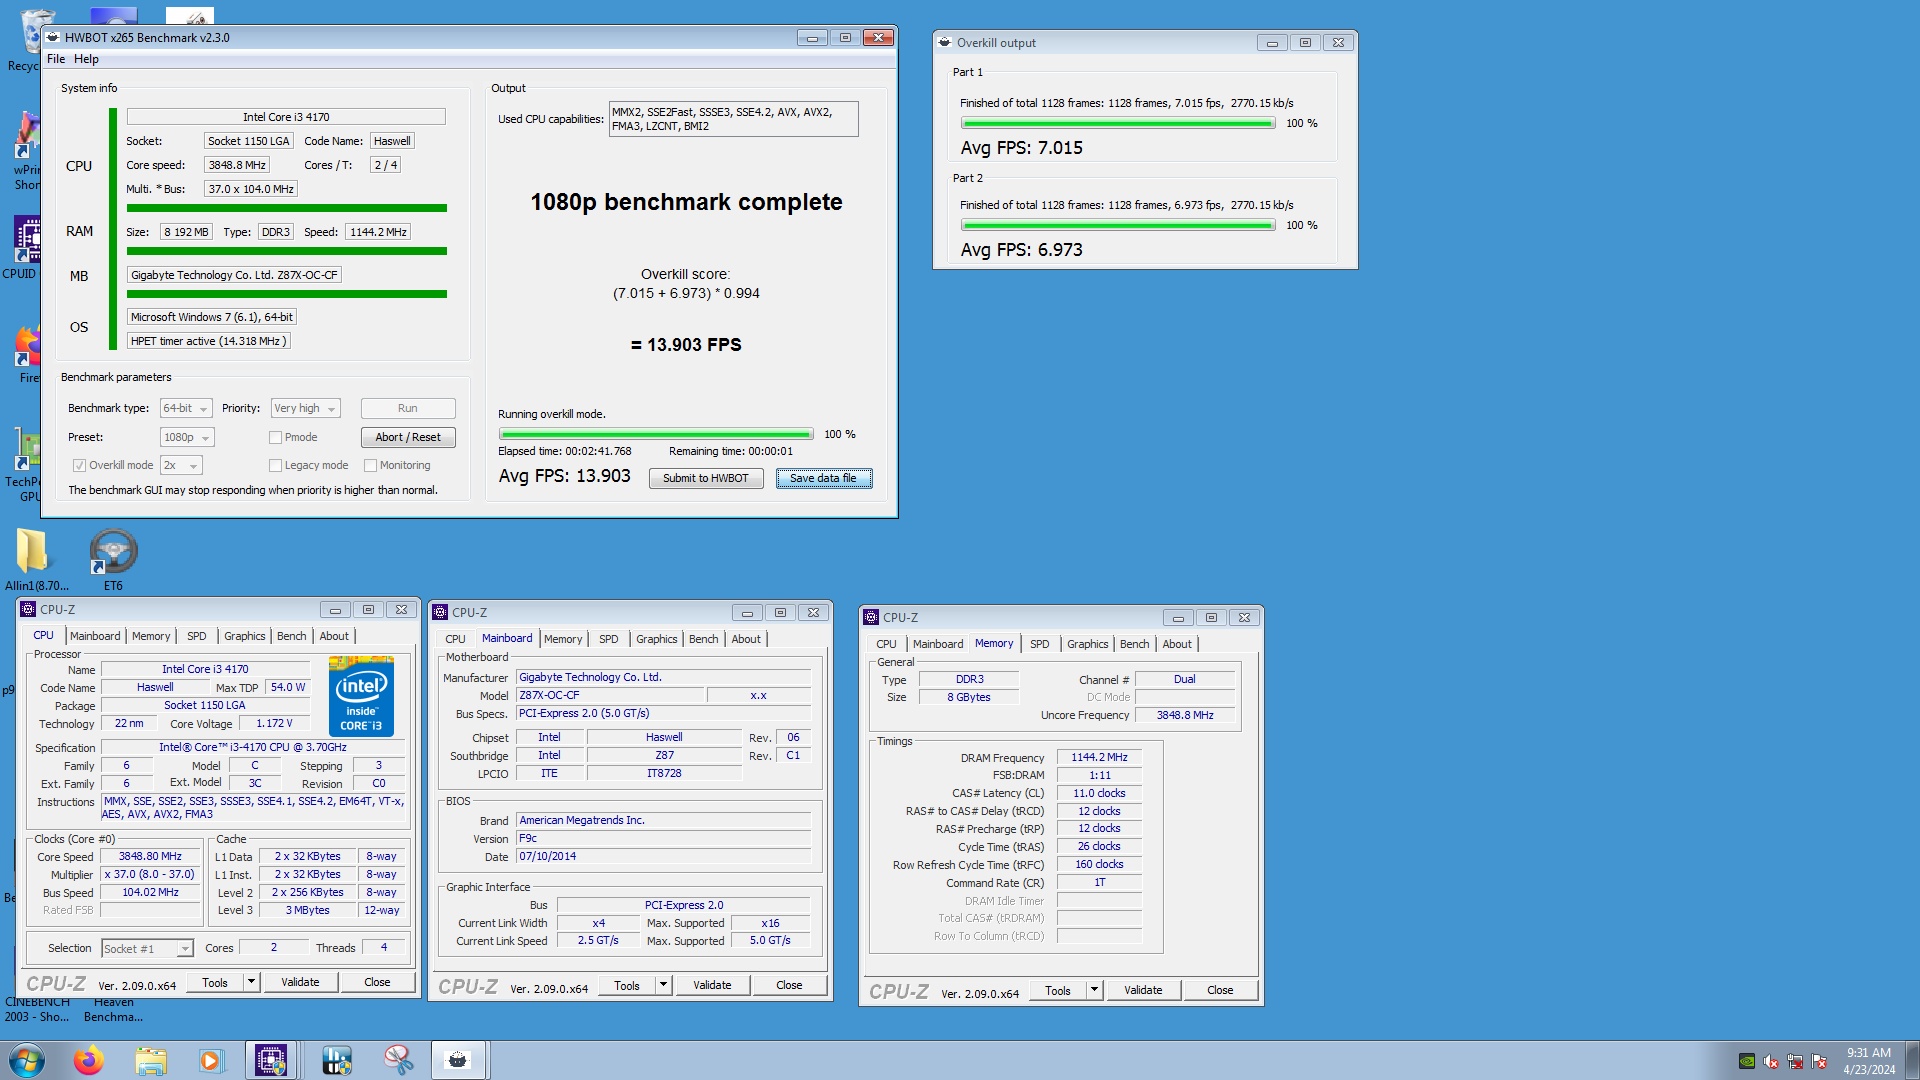Toggle Overkill mode checkbox

[79, 465]
